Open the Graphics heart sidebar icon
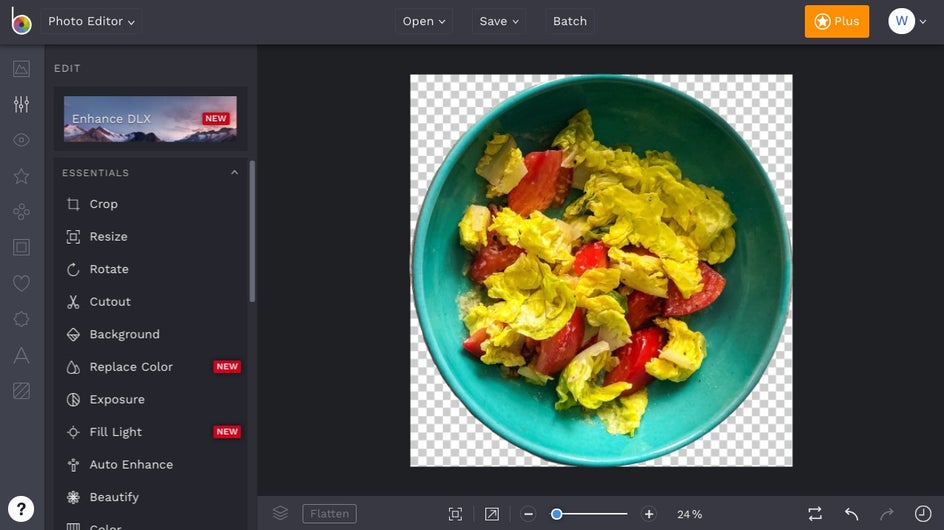The height and width of the screenshot is (530, 944). click(21, 283)
